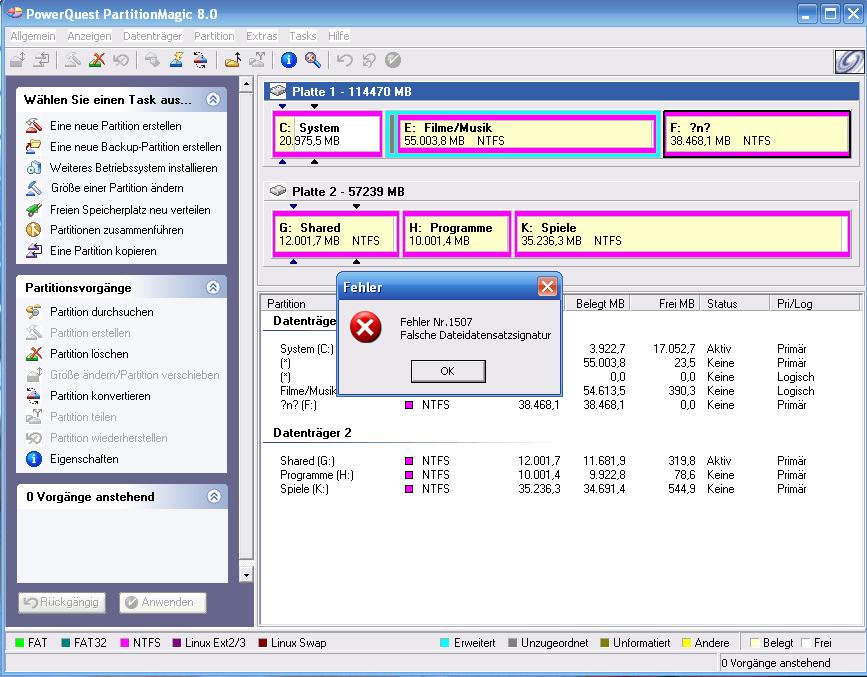Viewport: 867px width, 677px height.
Task: Click the format partition lightning toolbar icon
Action: [x=176, y=60]
